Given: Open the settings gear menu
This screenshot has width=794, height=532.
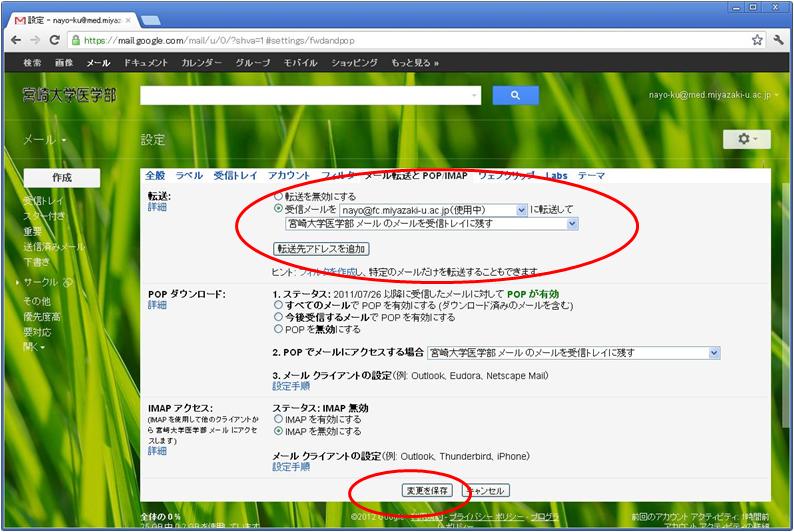Looking at the screenshot, I should (747, 140).
